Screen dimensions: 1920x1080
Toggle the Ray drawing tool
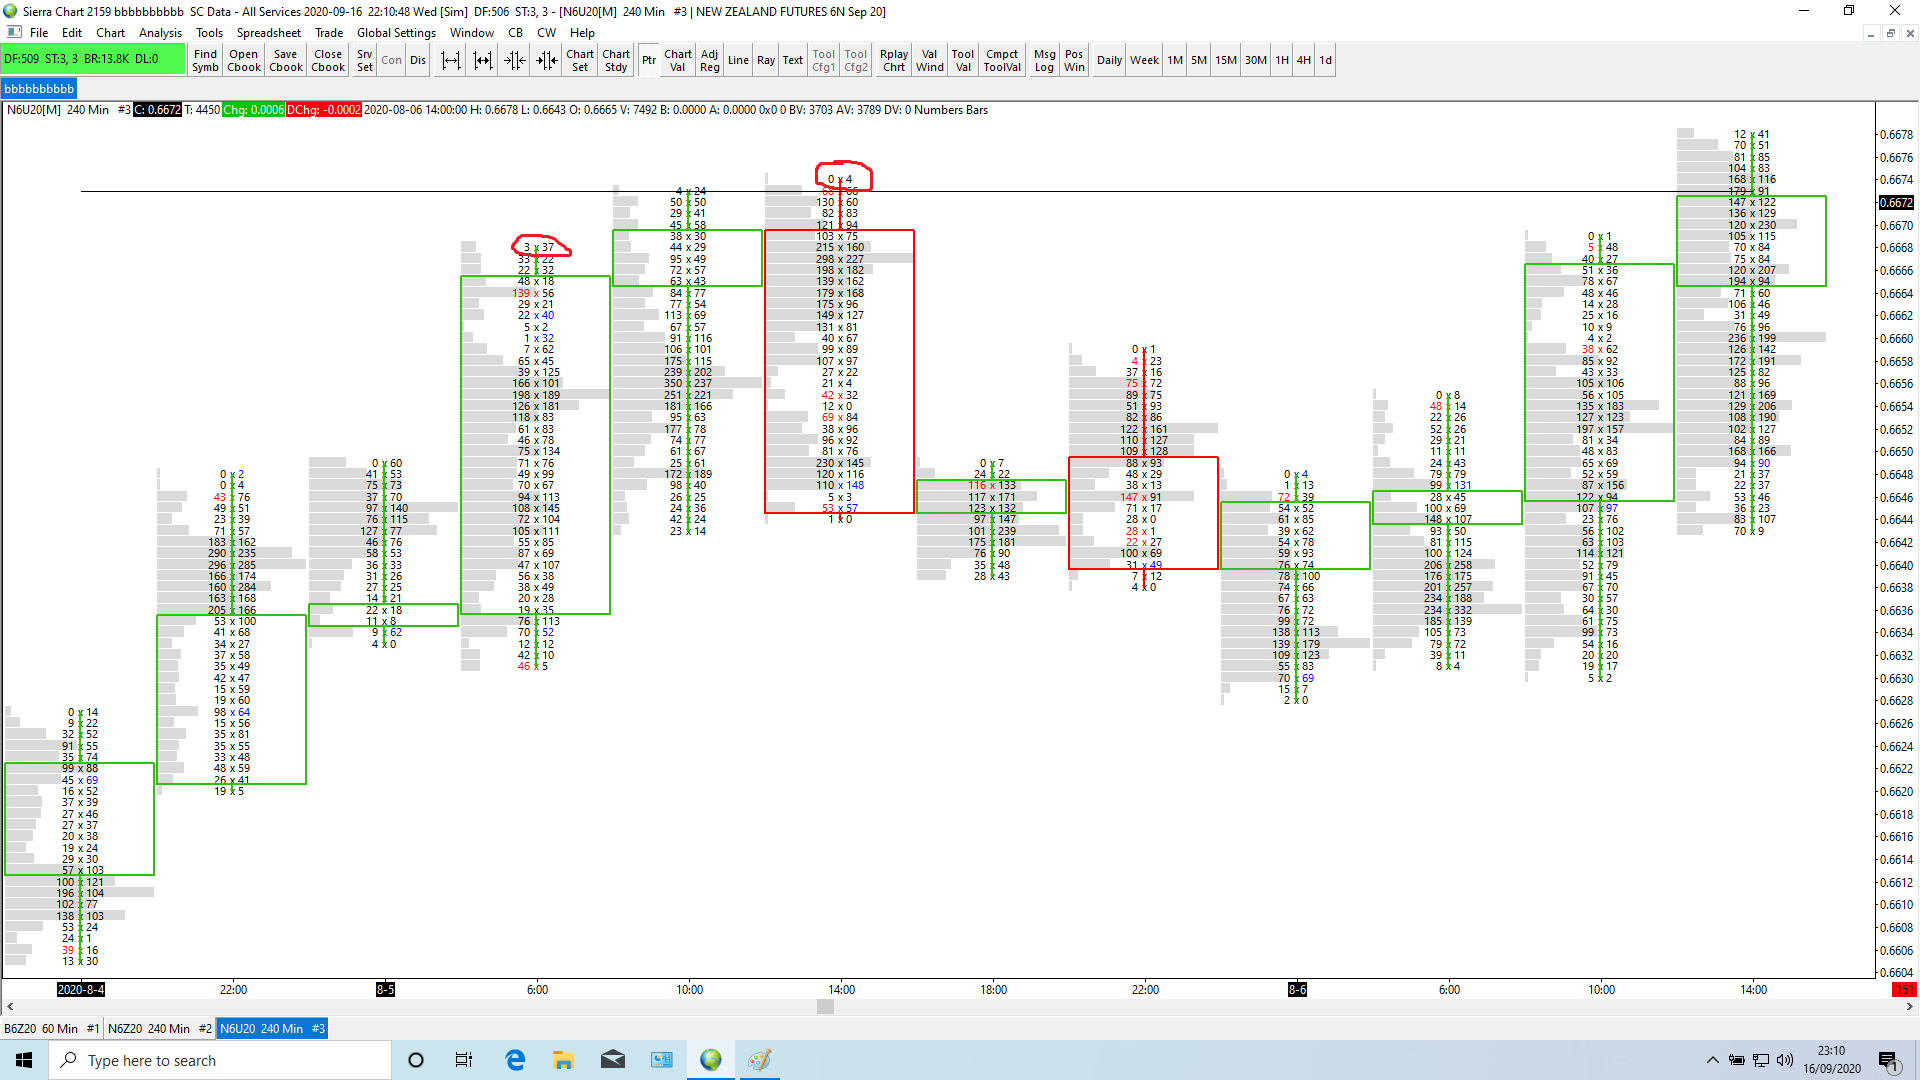coord(766,61)
